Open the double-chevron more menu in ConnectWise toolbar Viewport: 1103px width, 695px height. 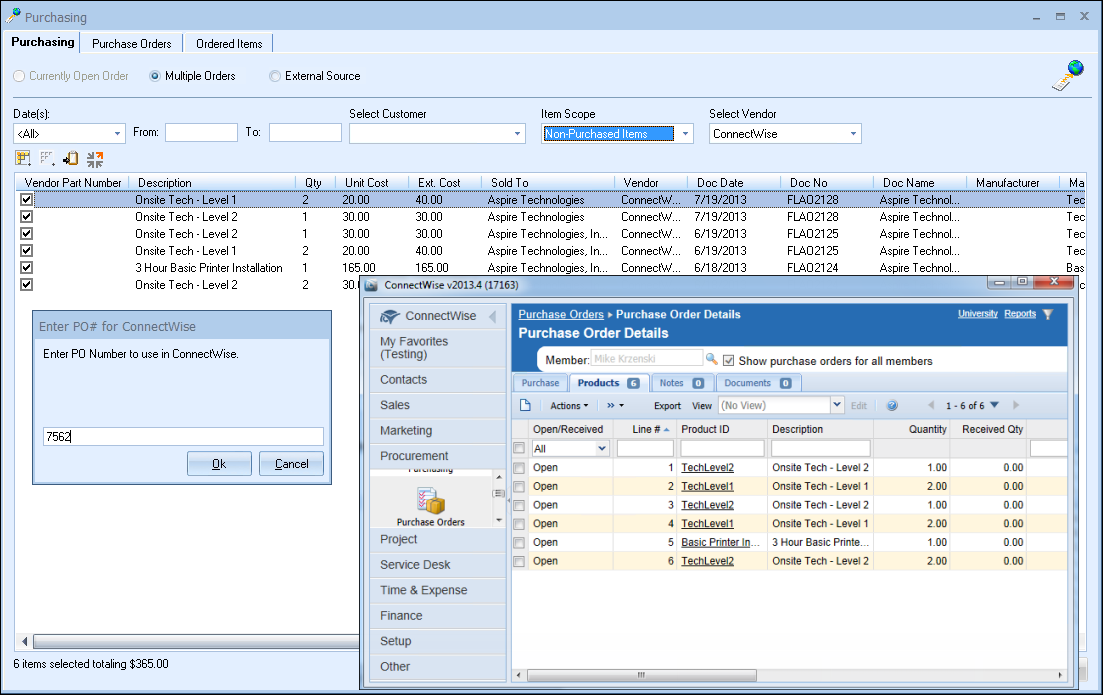pos(616,406)
